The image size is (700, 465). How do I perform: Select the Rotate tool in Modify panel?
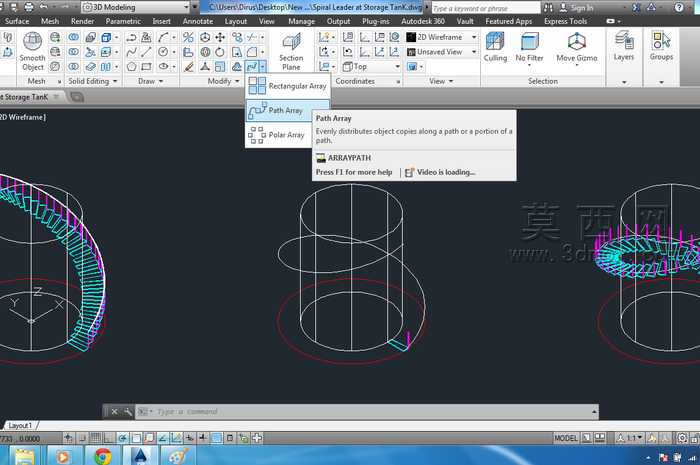220,52
